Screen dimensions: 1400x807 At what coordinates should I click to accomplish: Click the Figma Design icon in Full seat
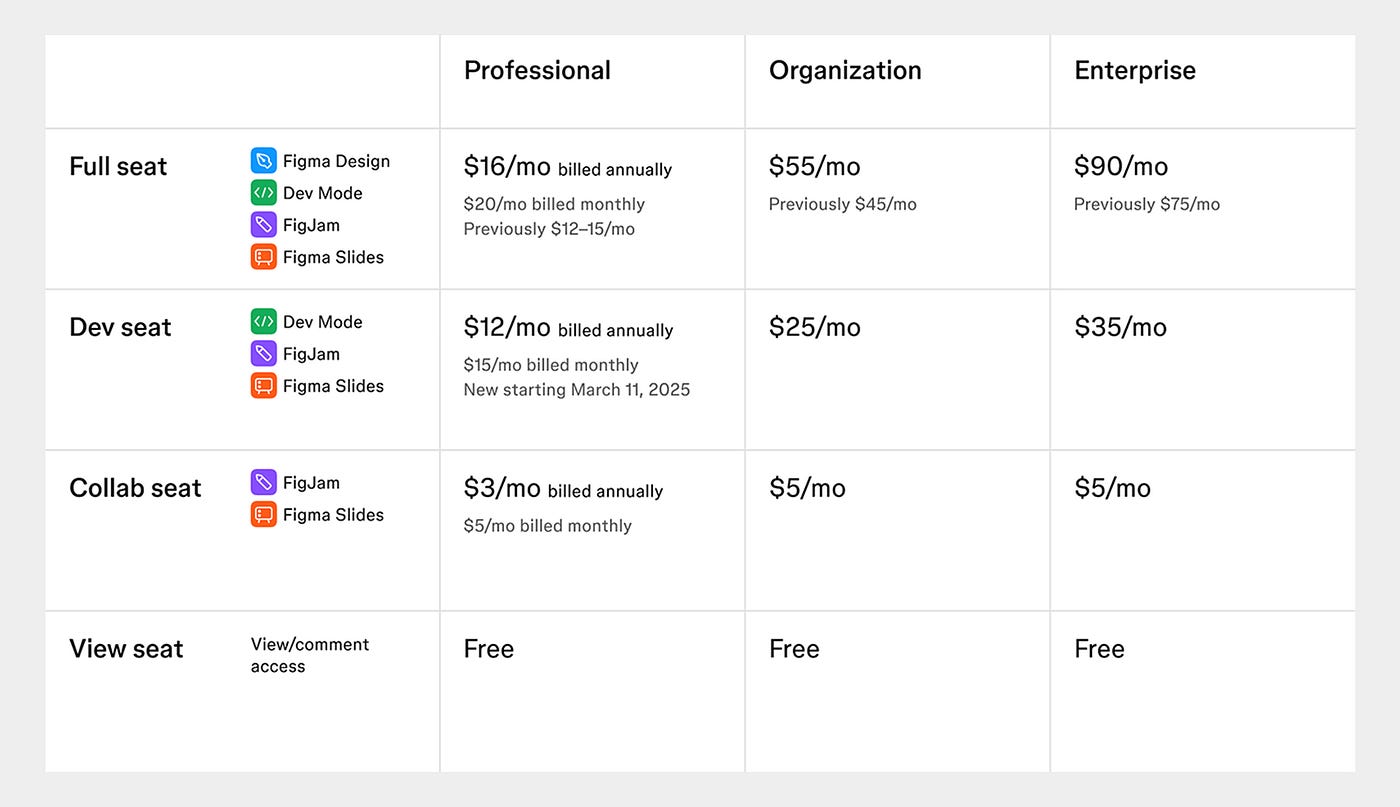pyautogui.click(x=263, y=161)
